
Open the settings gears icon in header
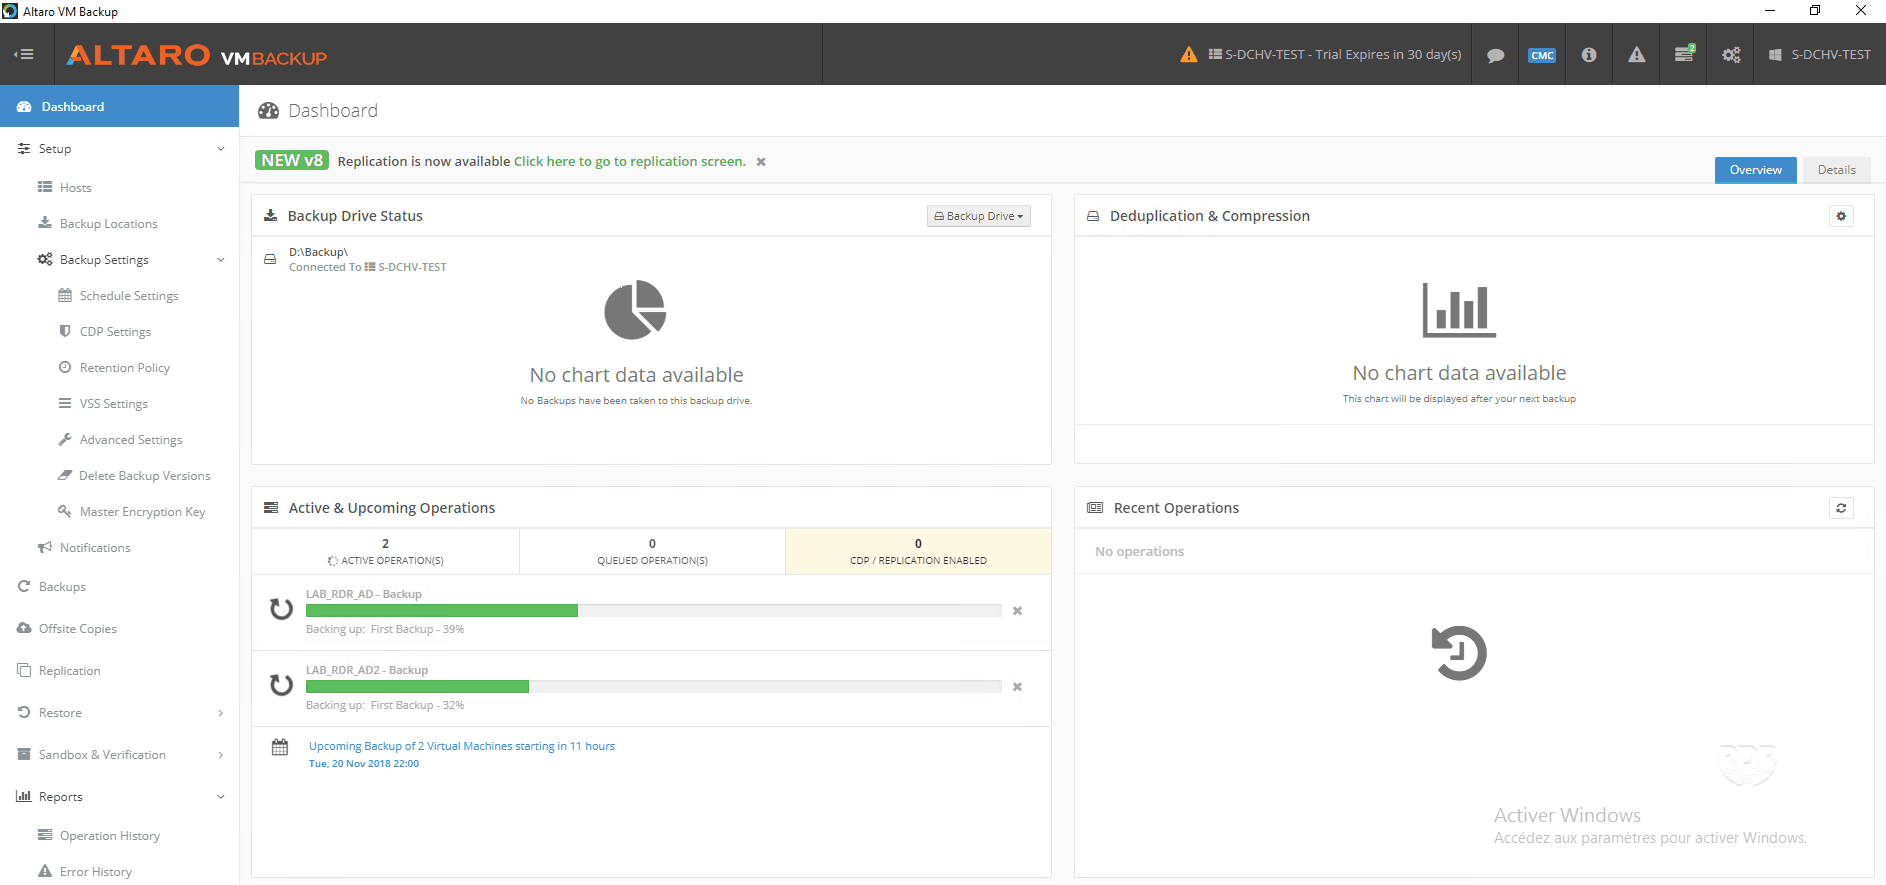[x=1731, y=55]
